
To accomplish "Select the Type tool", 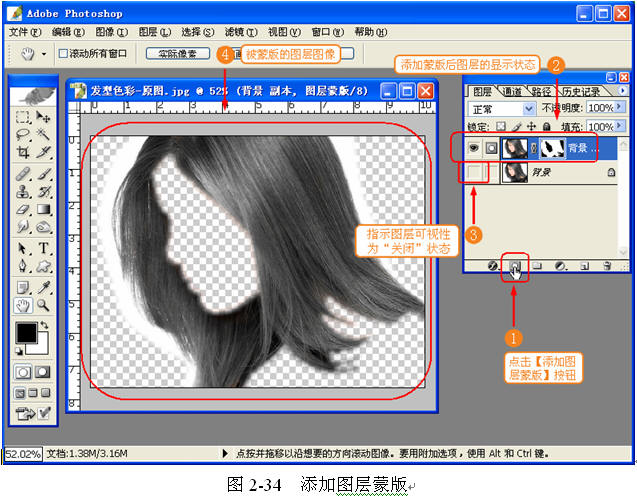I will pos(43,248).
